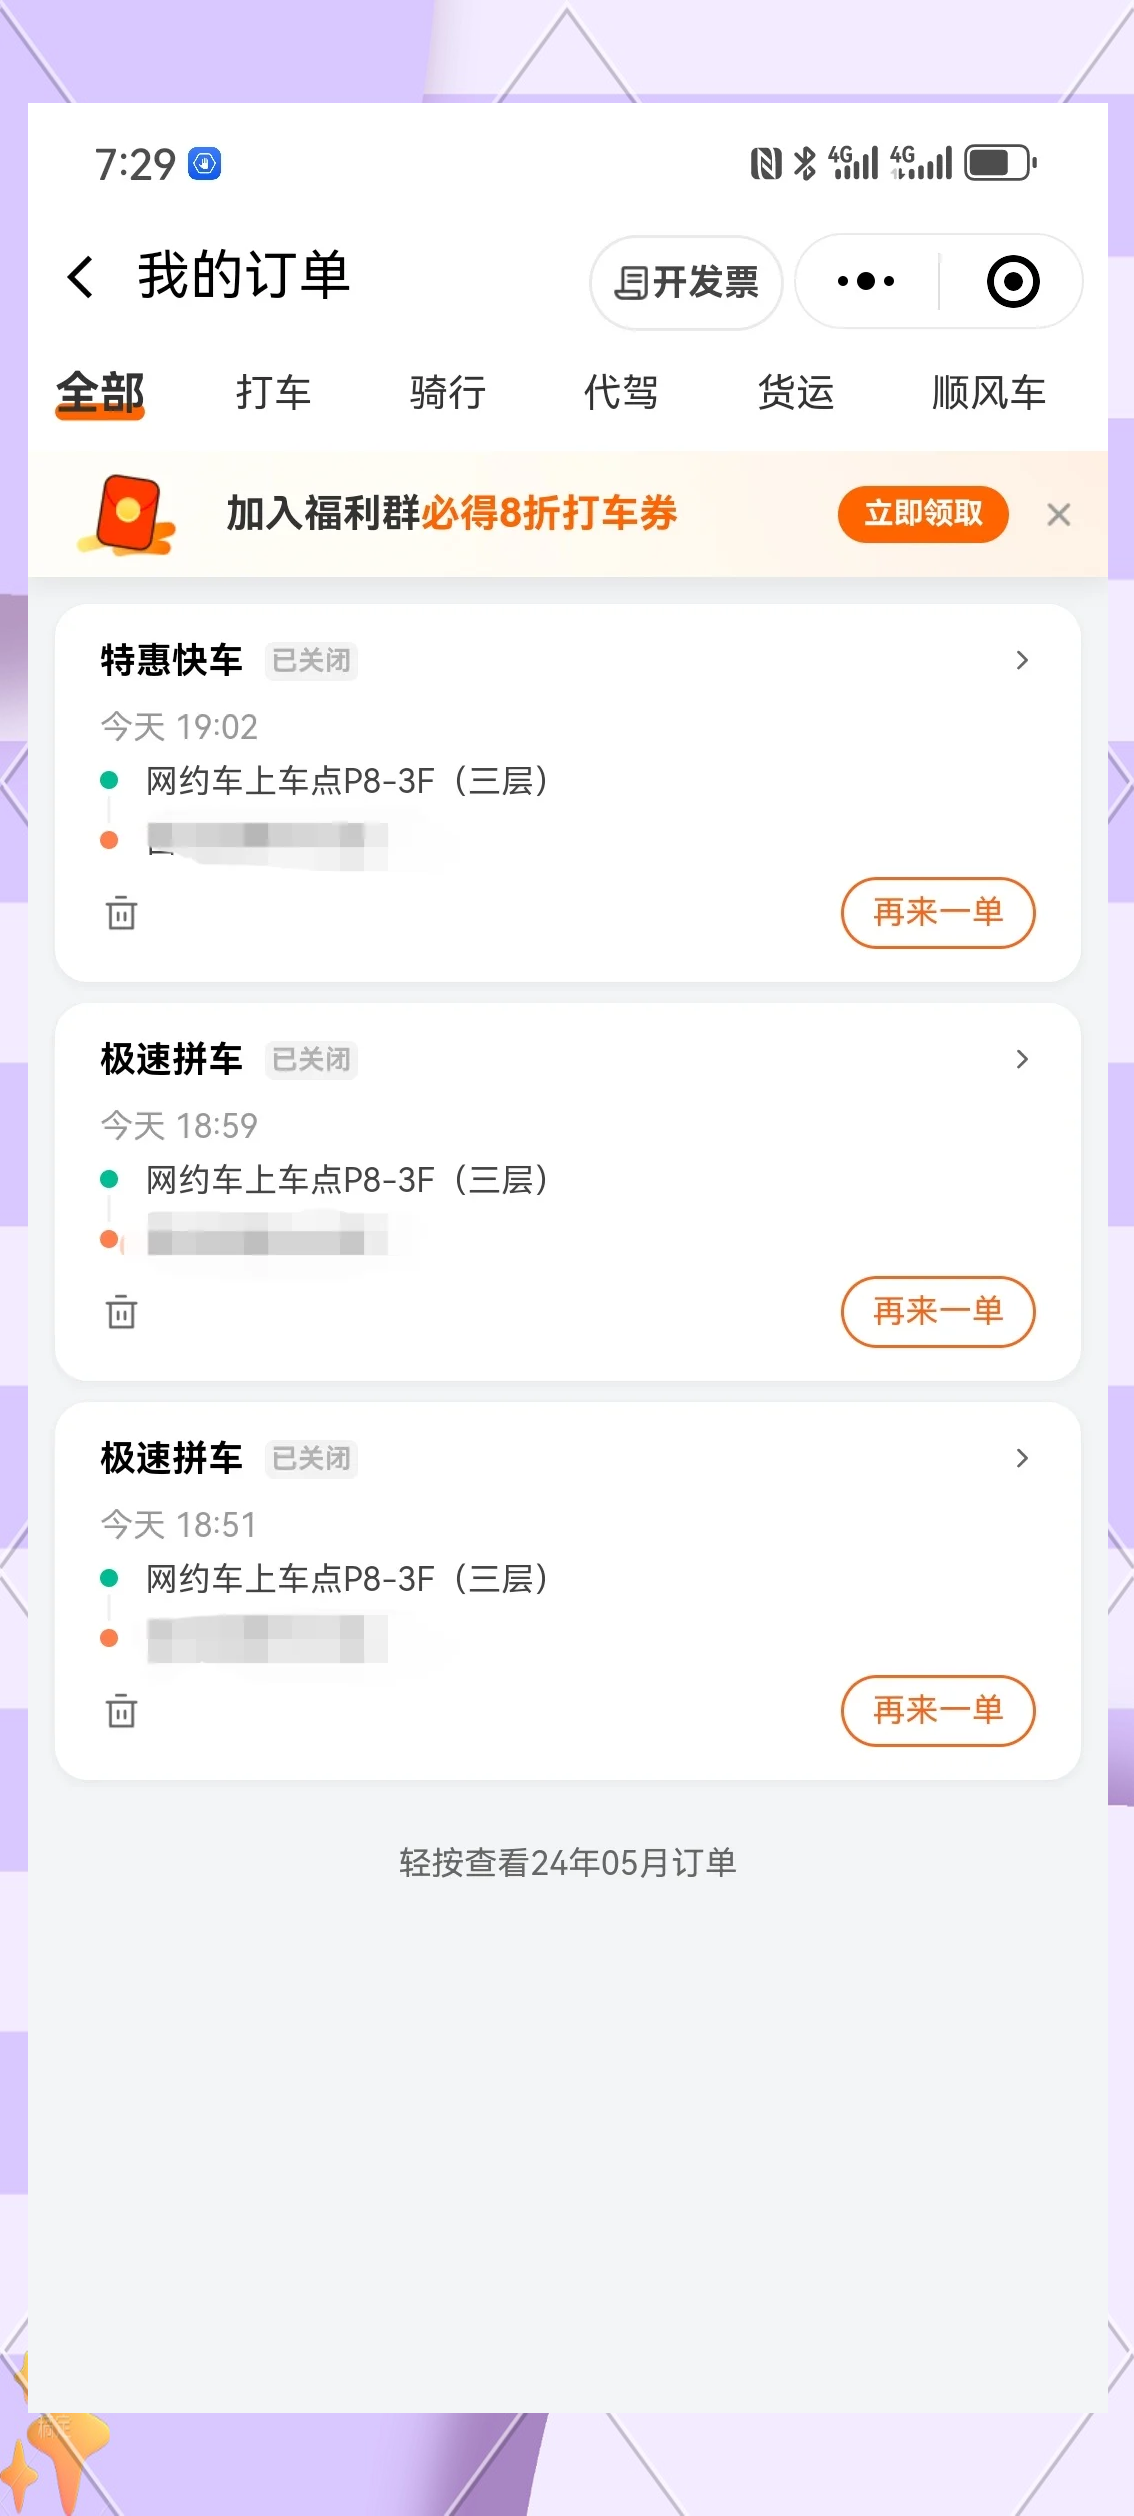Claim coupon with 立即领取 button
The width and height of the screenshot is (1134, 2516).
(922, 514)
